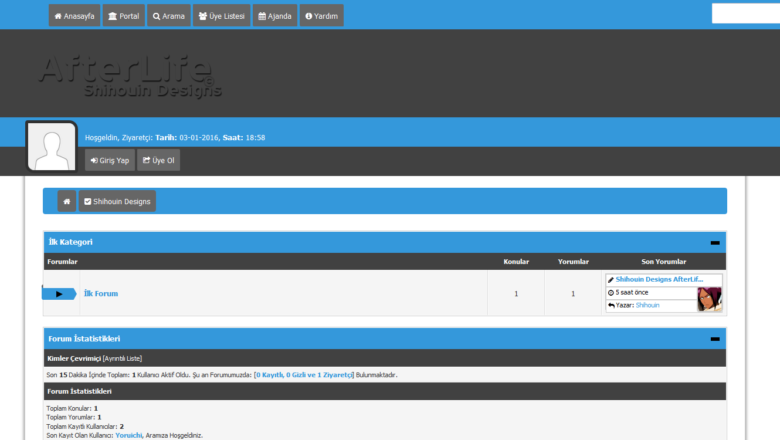Click the Ayrıntılı Liste link
Viewport: 780px width, 440px height.
(x=122, y=358)
